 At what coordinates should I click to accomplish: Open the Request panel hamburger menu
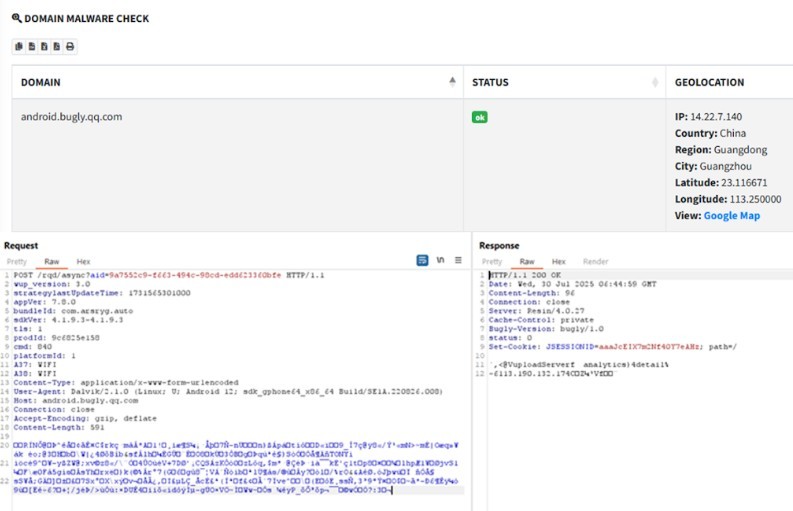point(458,260)
